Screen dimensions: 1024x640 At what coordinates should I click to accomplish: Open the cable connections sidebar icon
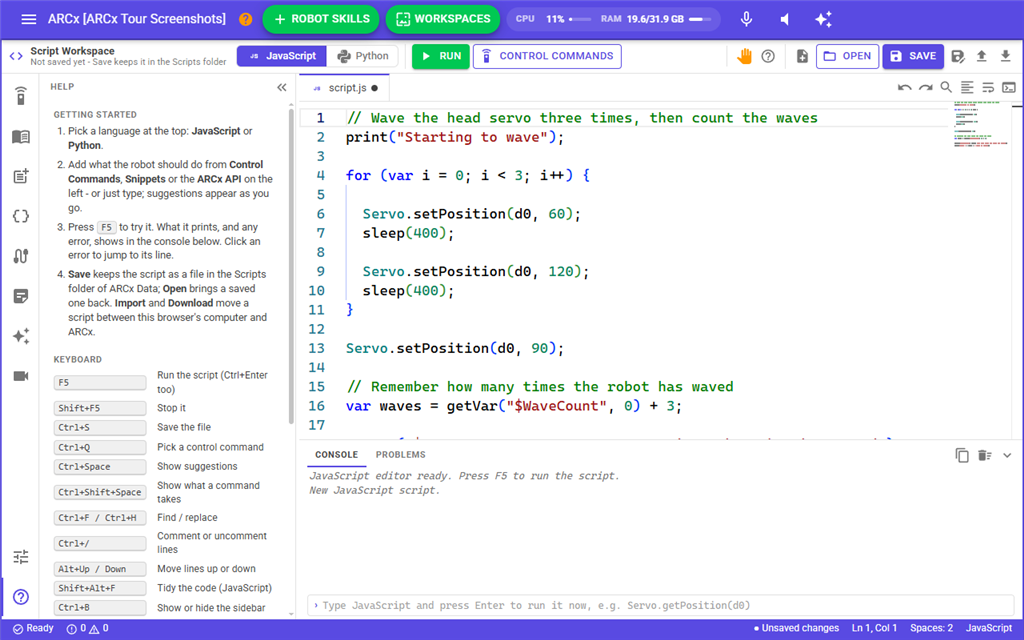21,256
